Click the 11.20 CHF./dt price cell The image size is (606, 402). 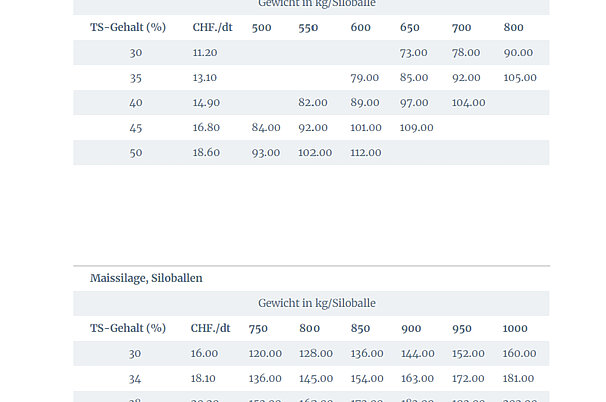tap(205, 52)
